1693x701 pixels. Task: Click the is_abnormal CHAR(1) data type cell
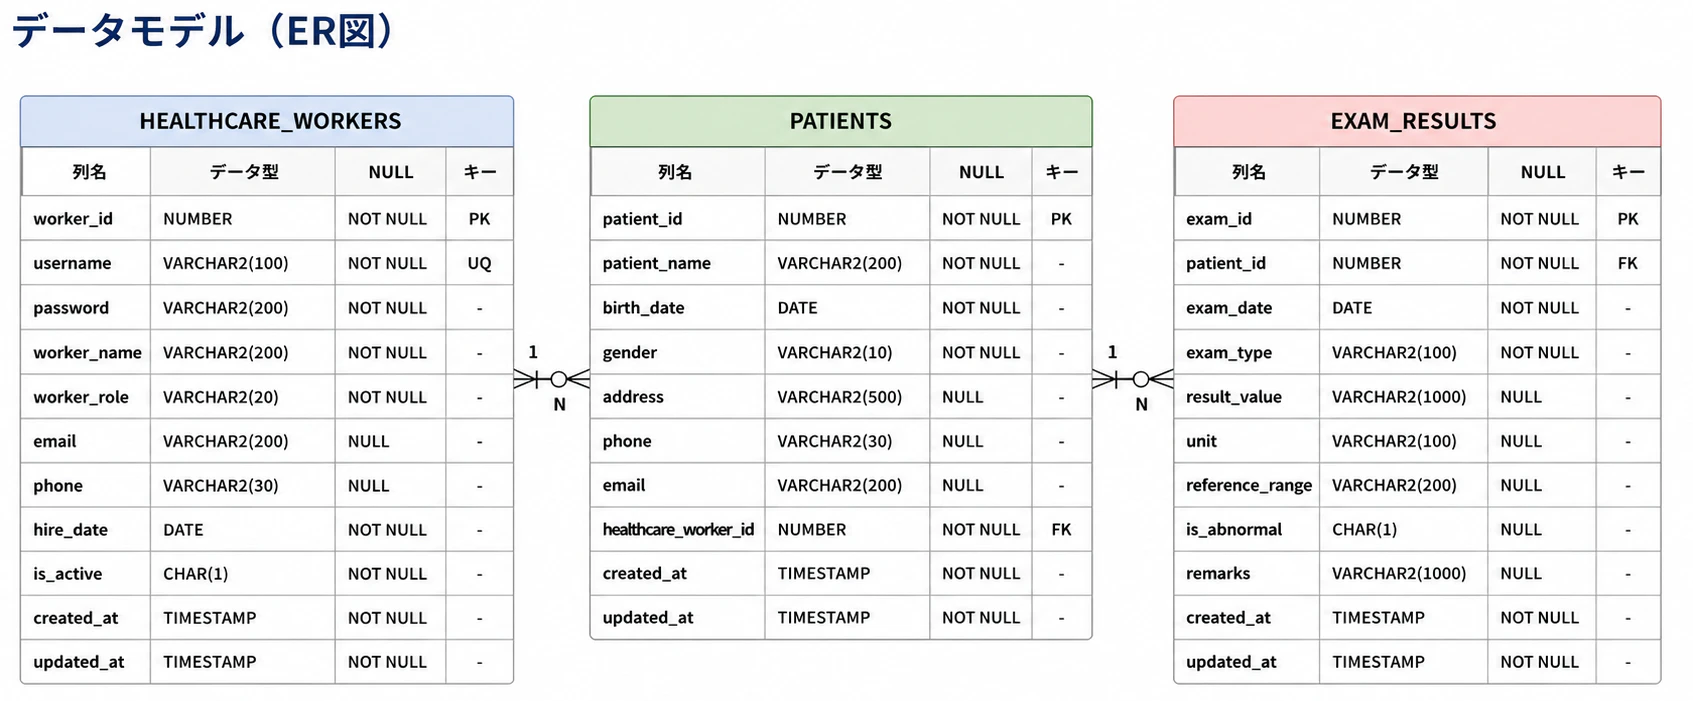click(1403, 529)
